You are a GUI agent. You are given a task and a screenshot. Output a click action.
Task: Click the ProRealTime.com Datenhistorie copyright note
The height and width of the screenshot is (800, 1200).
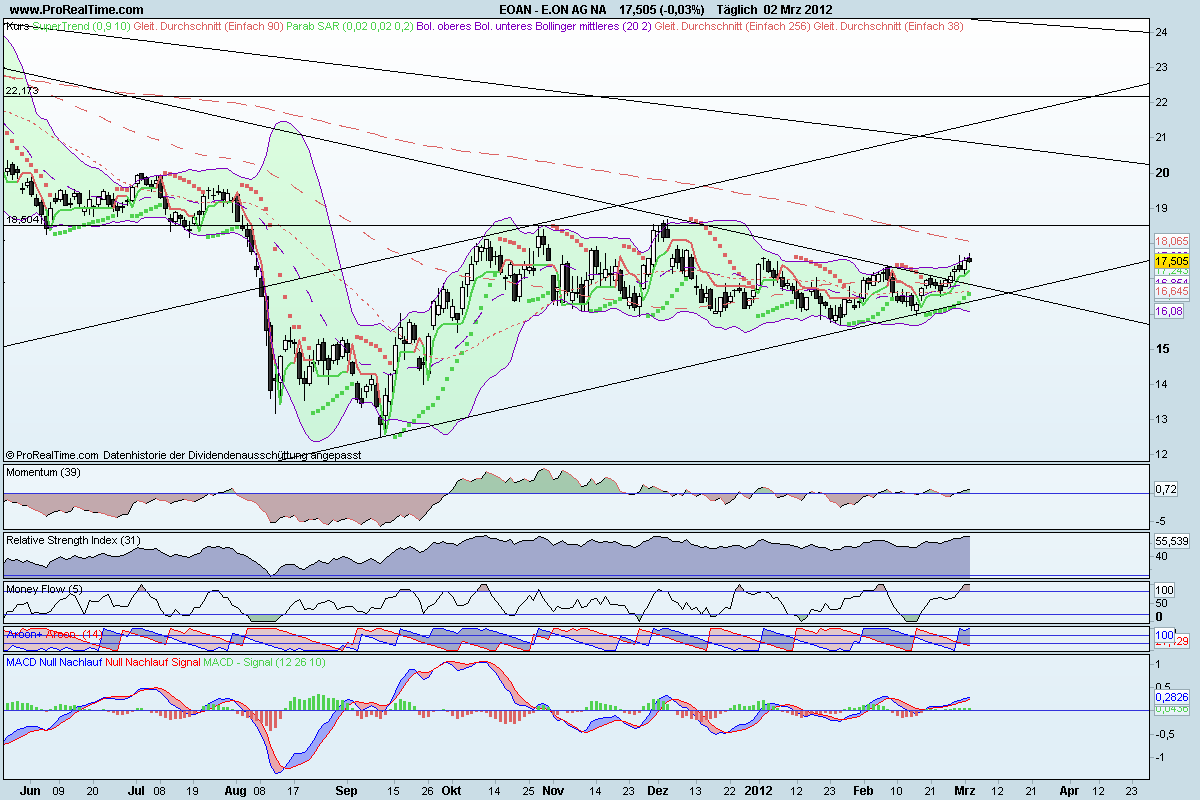[183, 454]
